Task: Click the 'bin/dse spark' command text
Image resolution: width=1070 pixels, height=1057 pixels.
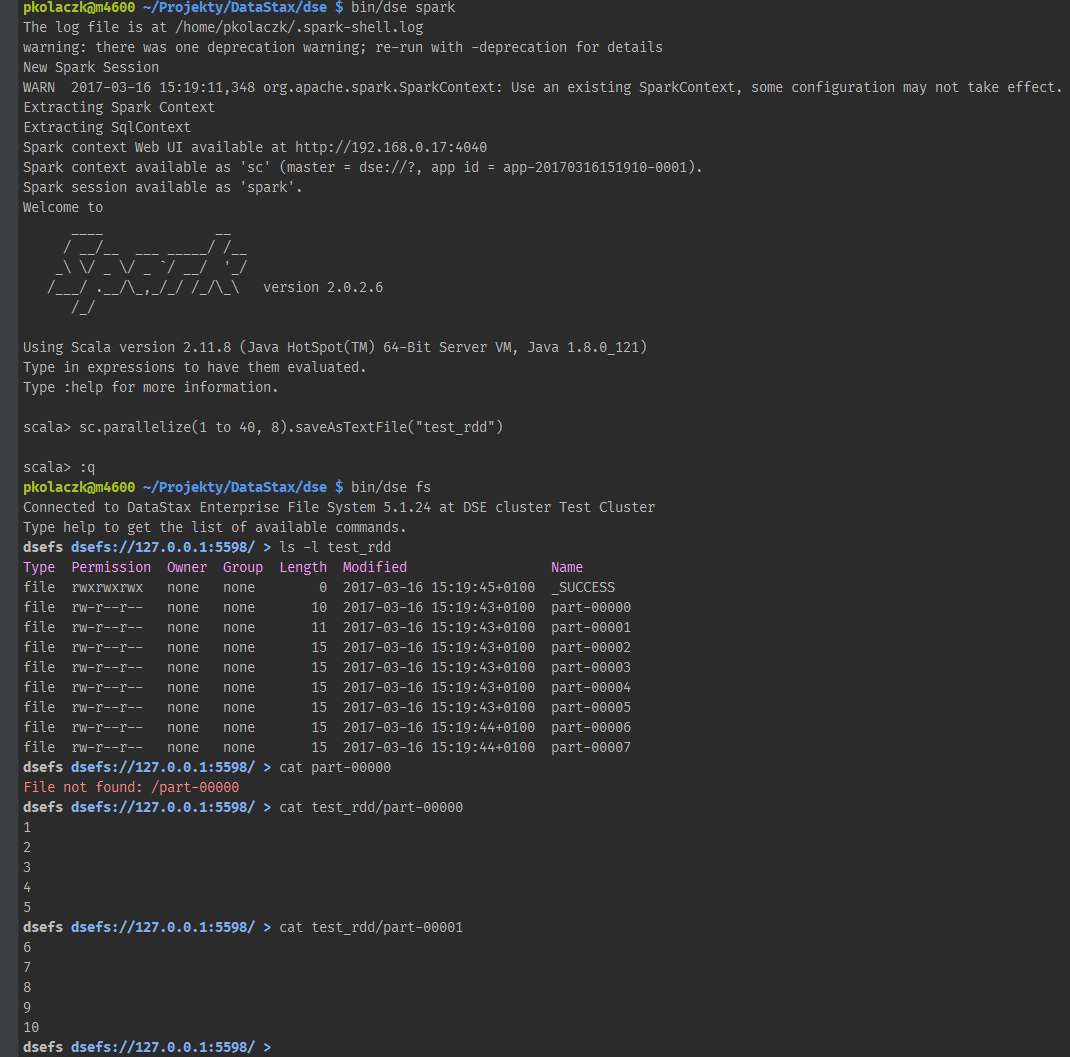Action: [x=403, y=8]
